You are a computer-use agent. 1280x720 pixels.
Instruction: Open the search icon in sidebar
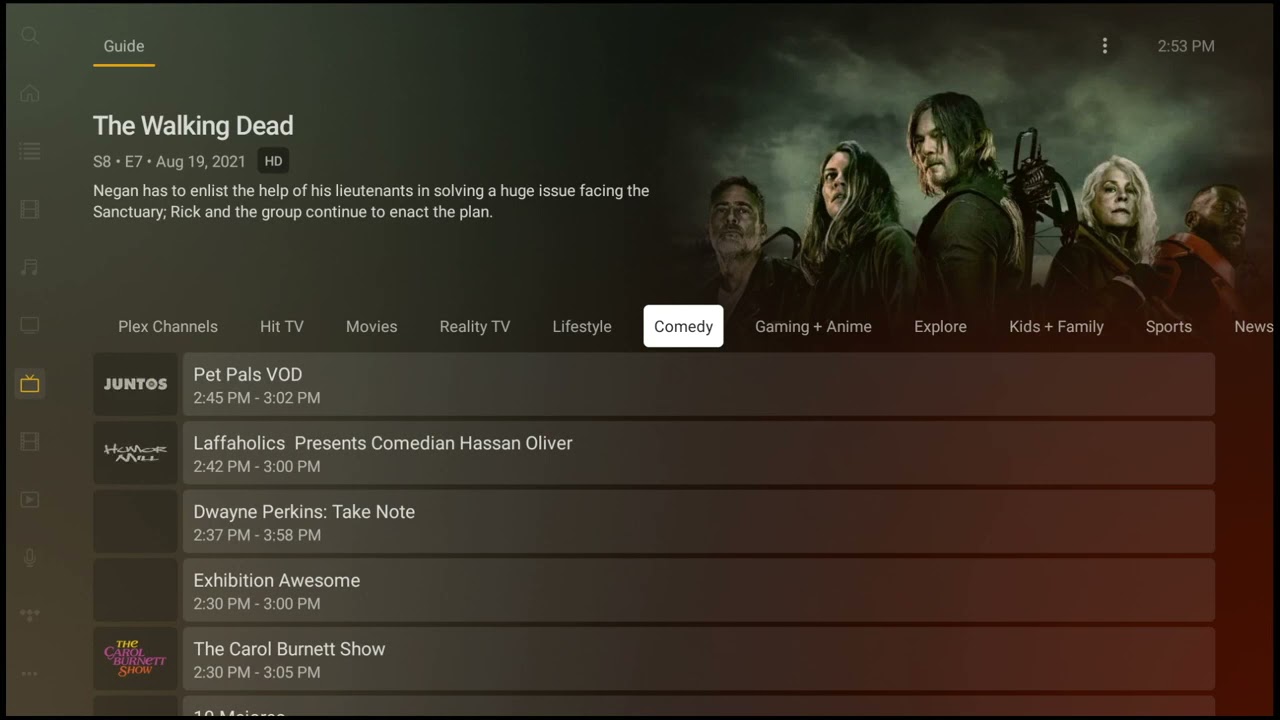[x=30, y=36]
